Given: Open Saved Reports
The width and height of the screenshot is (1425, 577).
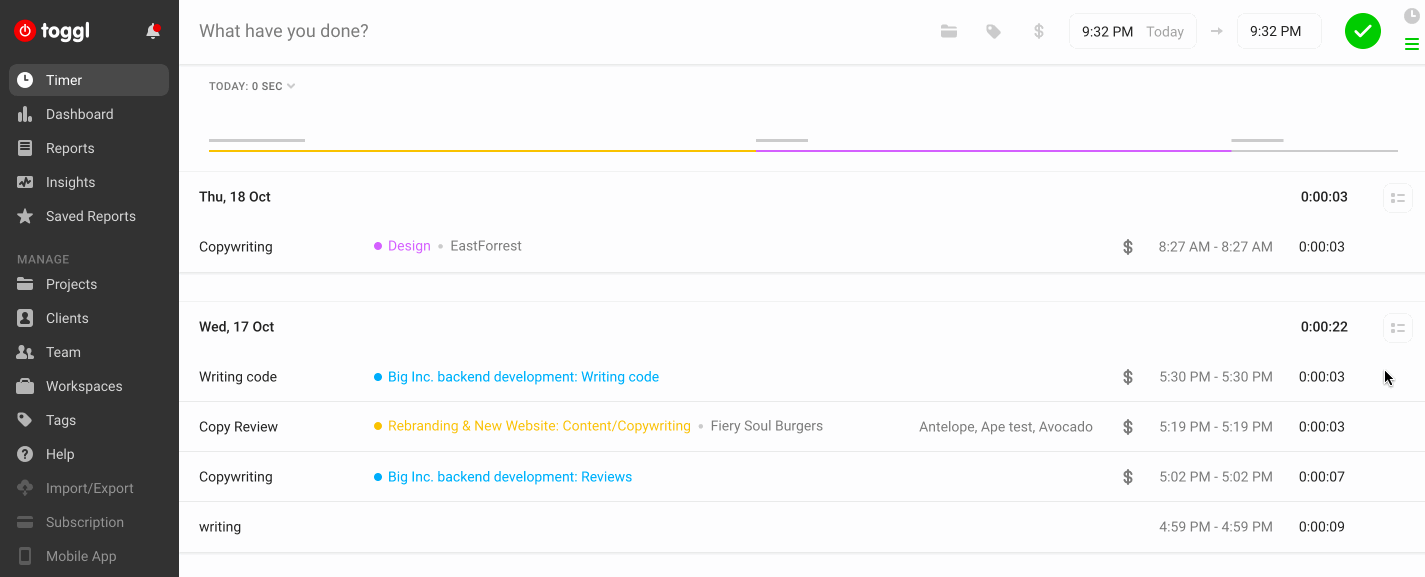Looking at the screenshot, I should (89, 216).
